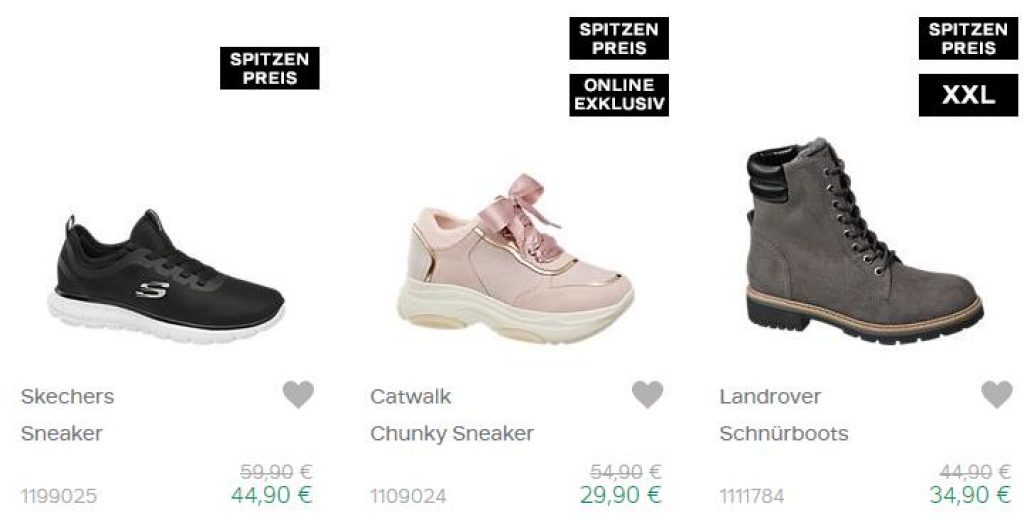Click the XXL badge on Landrover boots
1024x520 pixels.
coord(968,95)
